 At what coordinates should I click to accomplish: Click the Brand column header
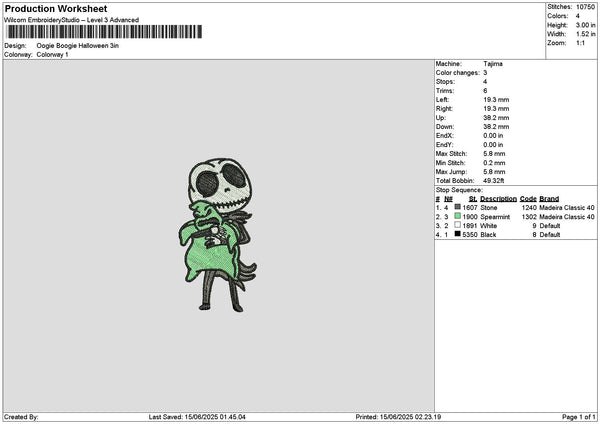point(549,199)
